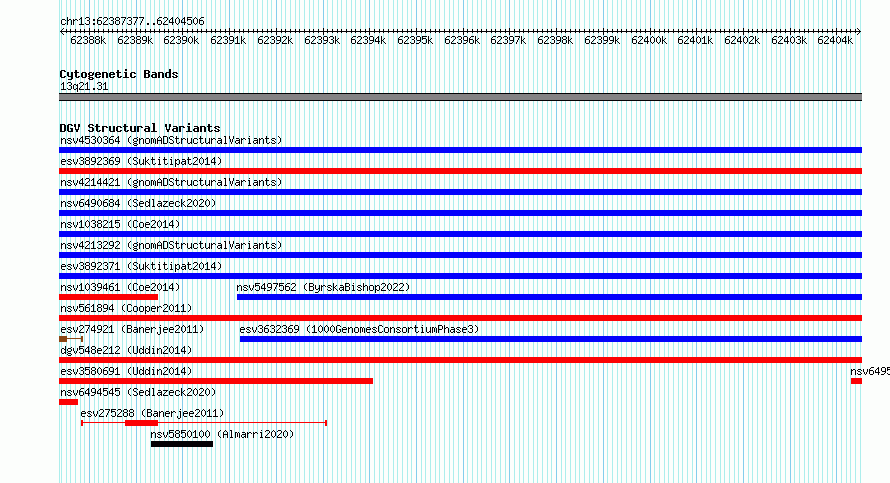Screen dimensions: 890x483
Task: Click the blue bar under nsv1038215
Action: [460, 234]
